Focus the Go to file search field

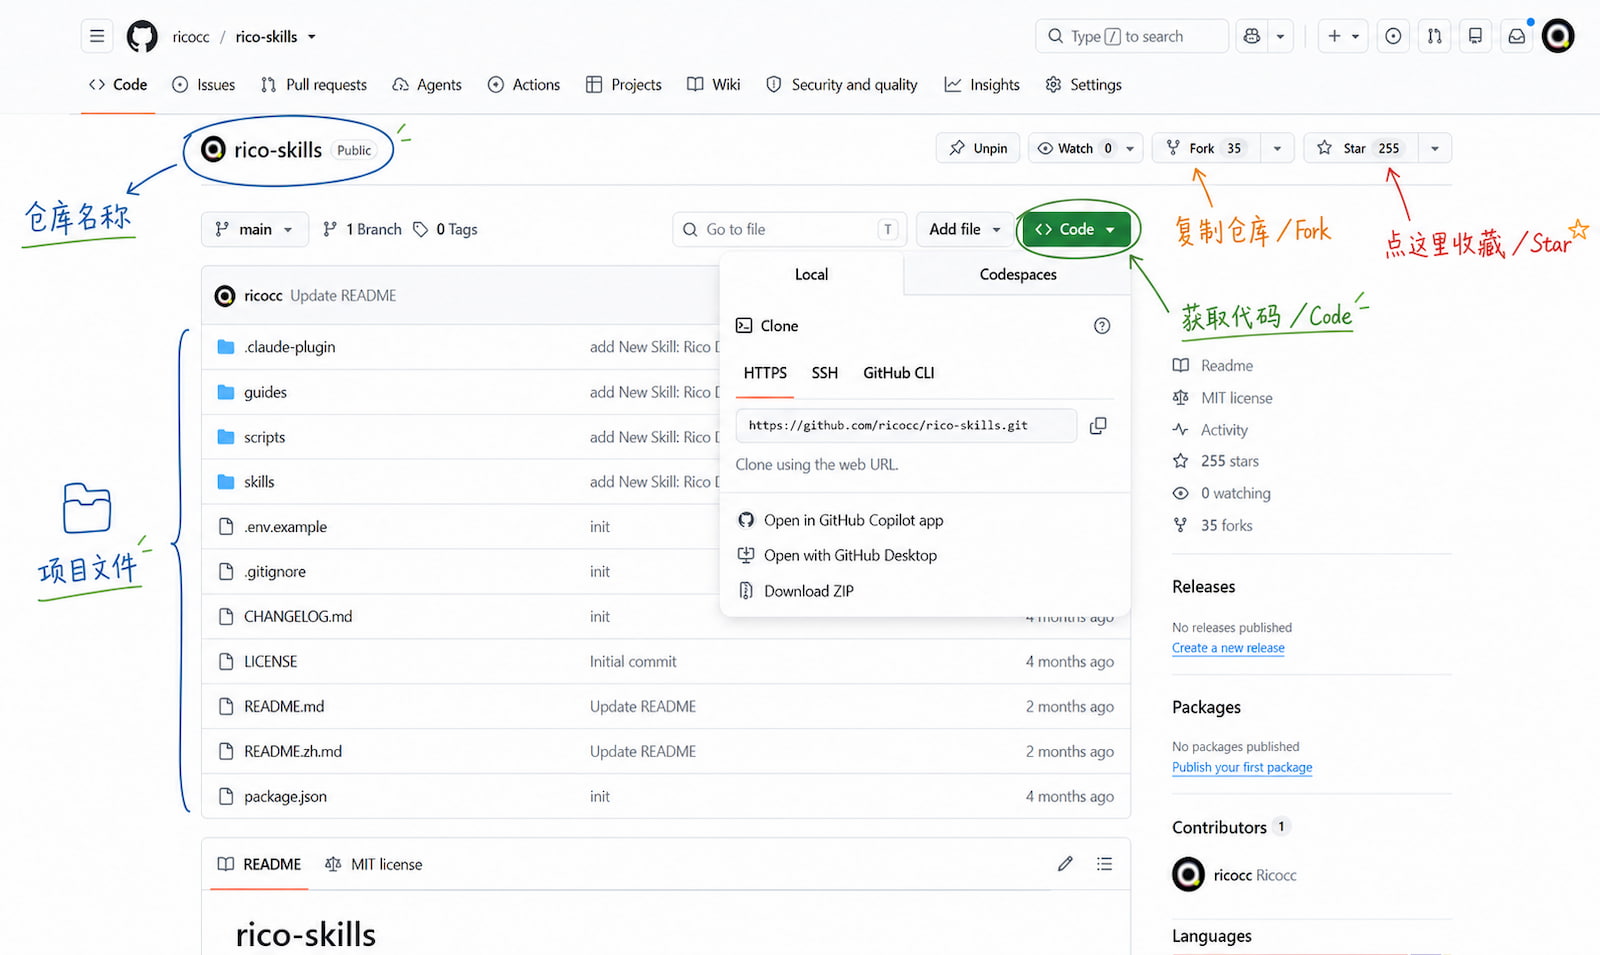coord(790,229)
